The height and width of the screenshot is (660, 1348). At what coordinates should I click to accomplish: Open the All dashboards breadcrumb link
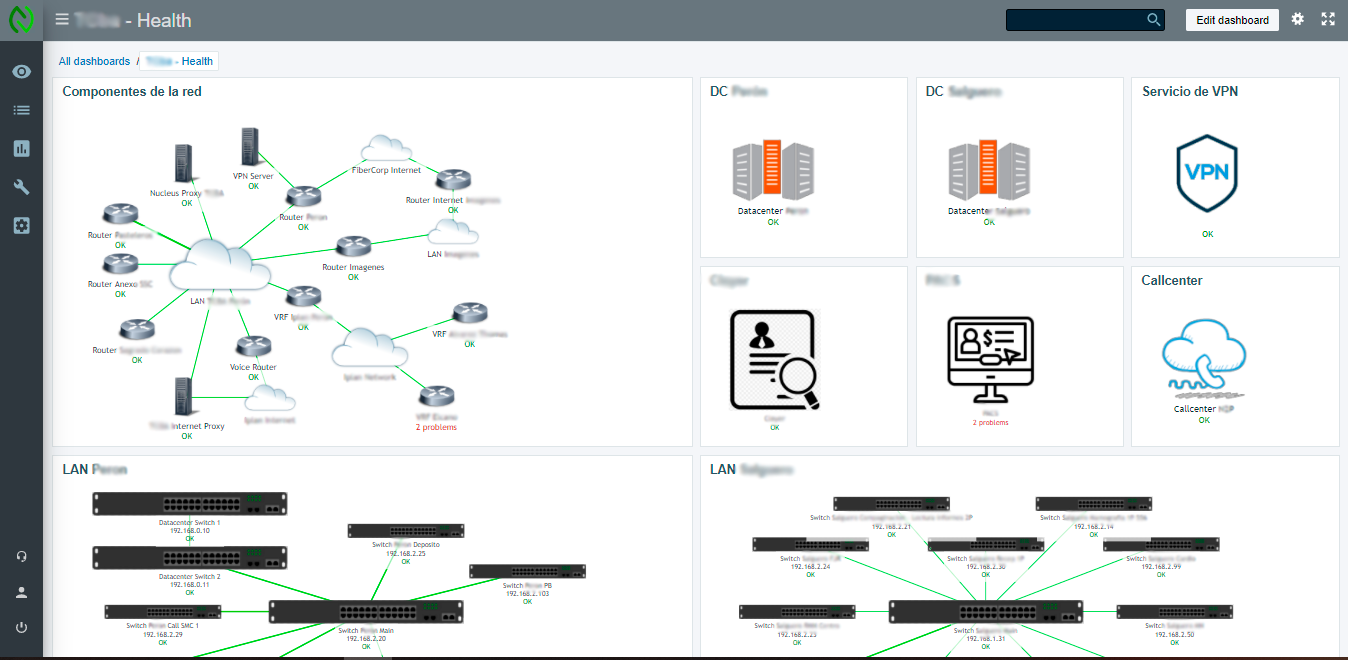click(94, 61)
